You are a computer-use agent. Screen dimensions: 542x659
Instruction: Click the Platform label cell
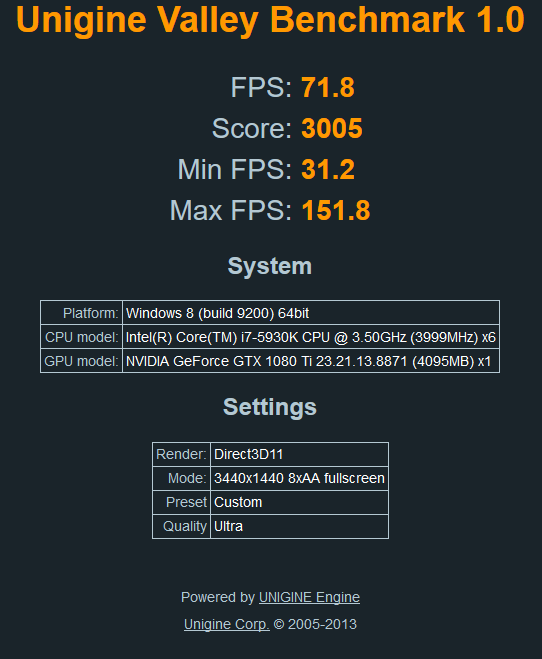click(x=82, y=313)
